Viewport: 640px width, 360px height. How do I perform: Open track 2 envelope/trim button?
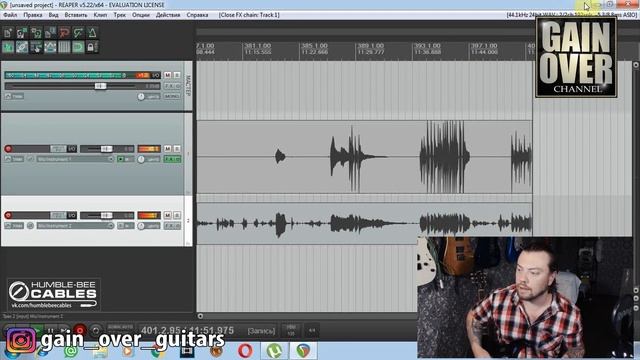click(14, 225)
